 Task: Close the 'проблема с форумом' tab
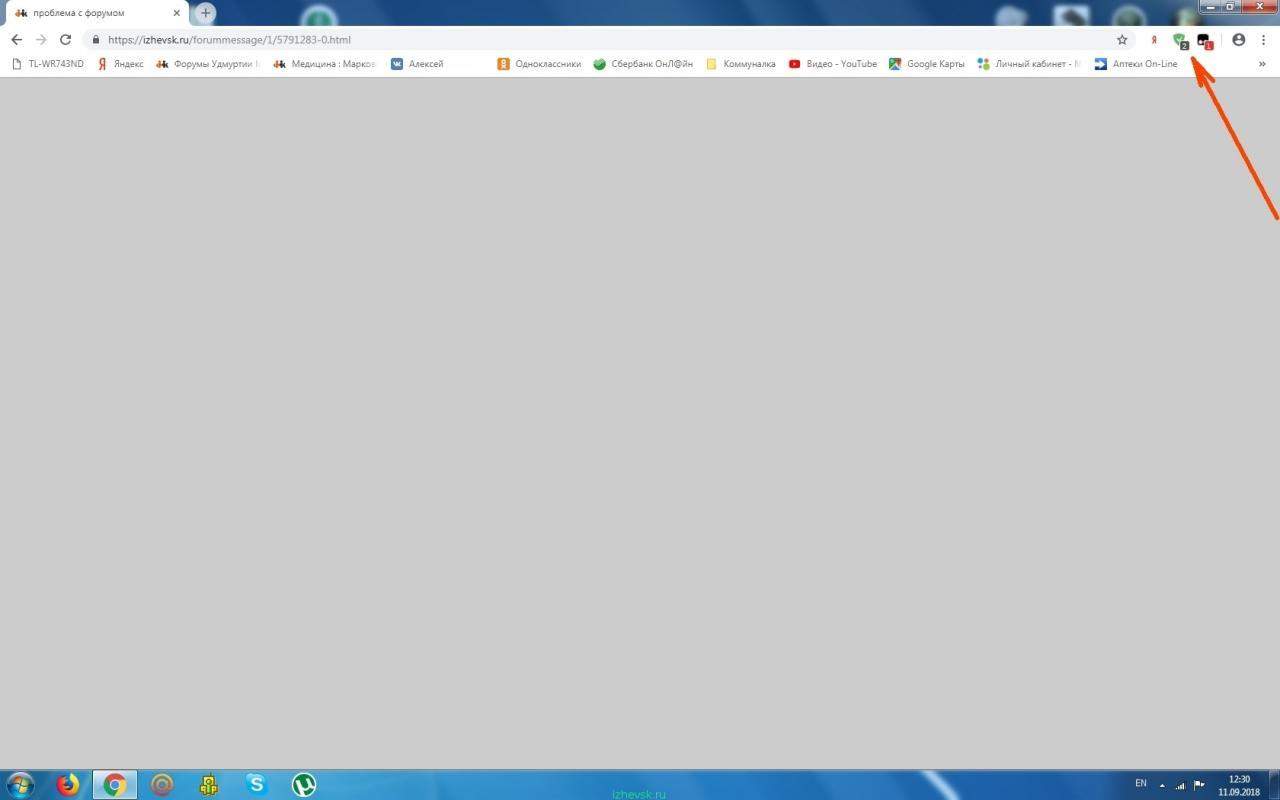point(177,13)
